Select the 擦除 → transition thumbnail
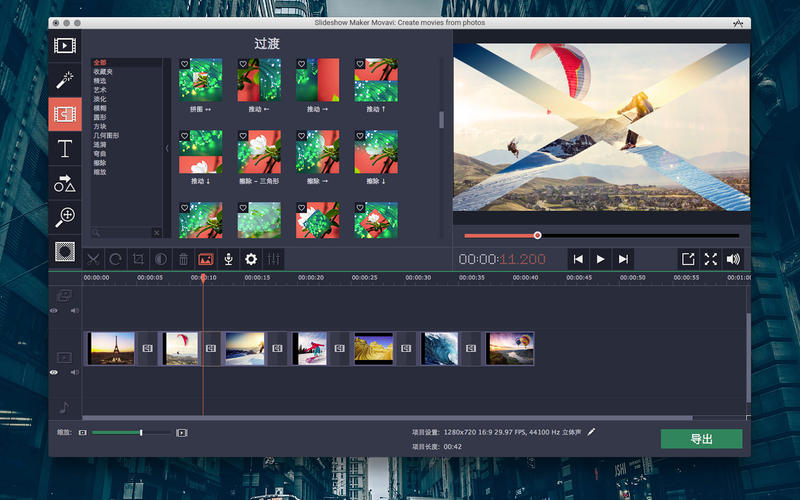The height and width of the screenshot is (500, 800). pos(317,152)
